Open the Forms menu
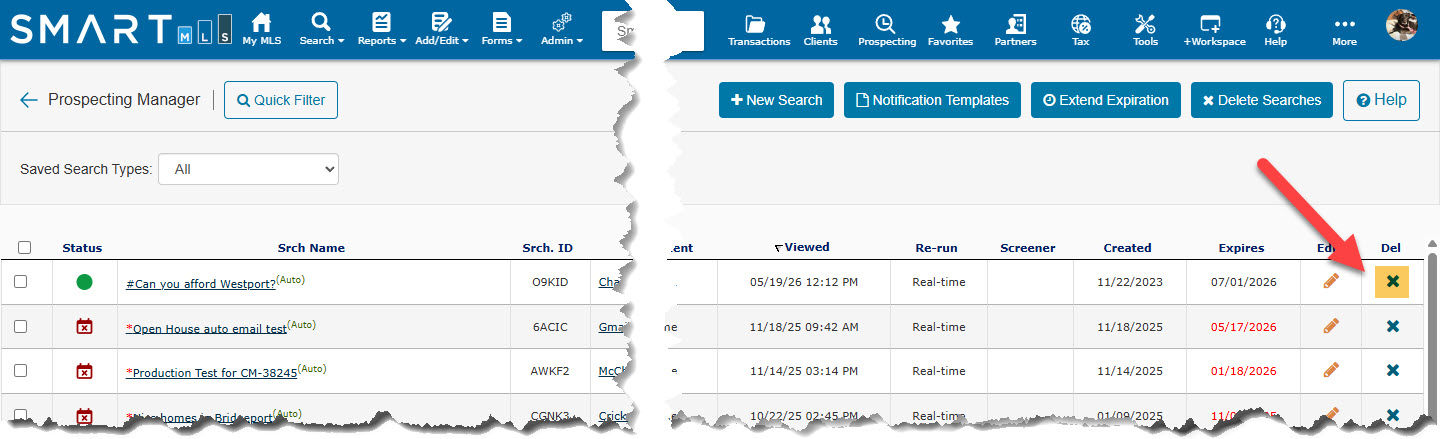The width and height of the screenshot is (1440, 439). (502, 29)
